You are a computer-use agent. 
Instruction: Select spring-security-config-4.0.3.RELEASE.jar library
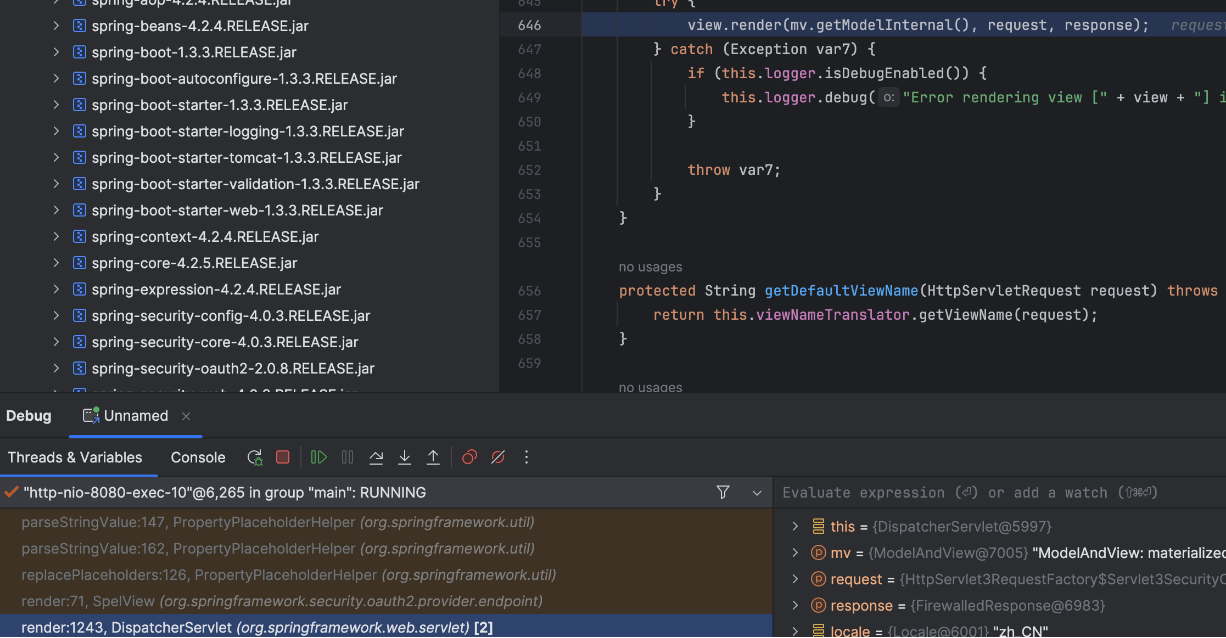pos(231,315)
